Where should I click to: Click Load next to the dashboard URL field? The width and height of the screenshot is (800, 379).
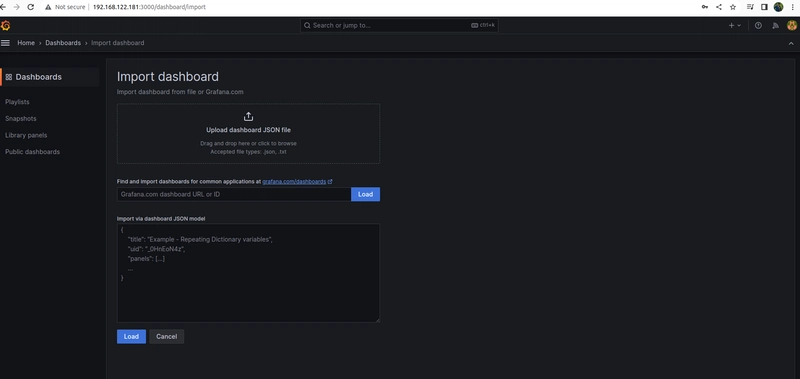point(365,194)
